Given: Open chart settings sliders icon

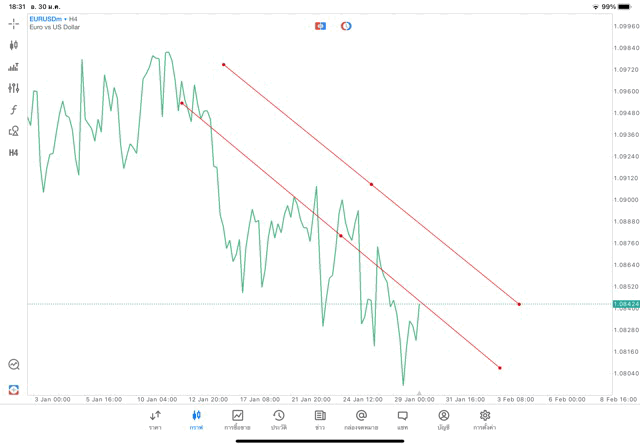Looking at the screenshot, I should [x=14, y=88].
